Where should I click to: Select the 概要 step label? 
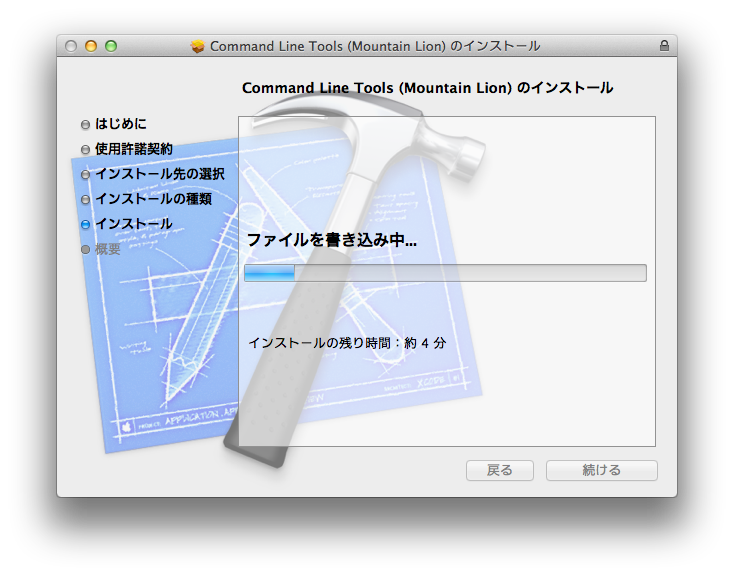(108, 249)
